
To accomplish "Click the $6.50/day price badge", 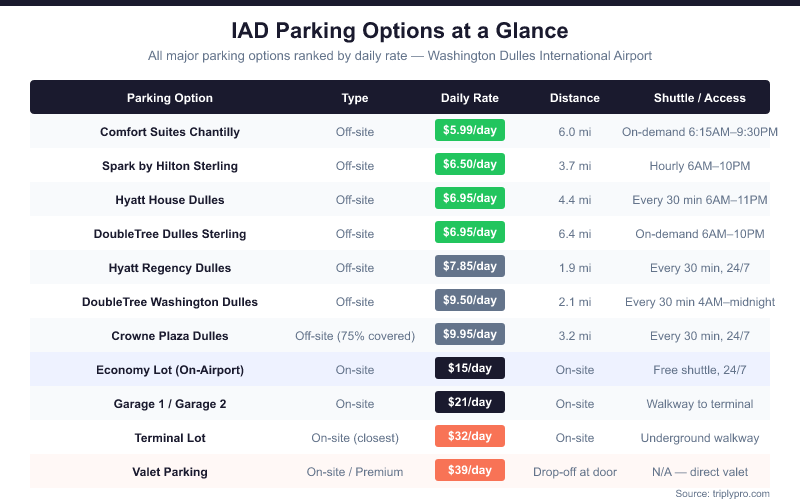I will [470, 165].
